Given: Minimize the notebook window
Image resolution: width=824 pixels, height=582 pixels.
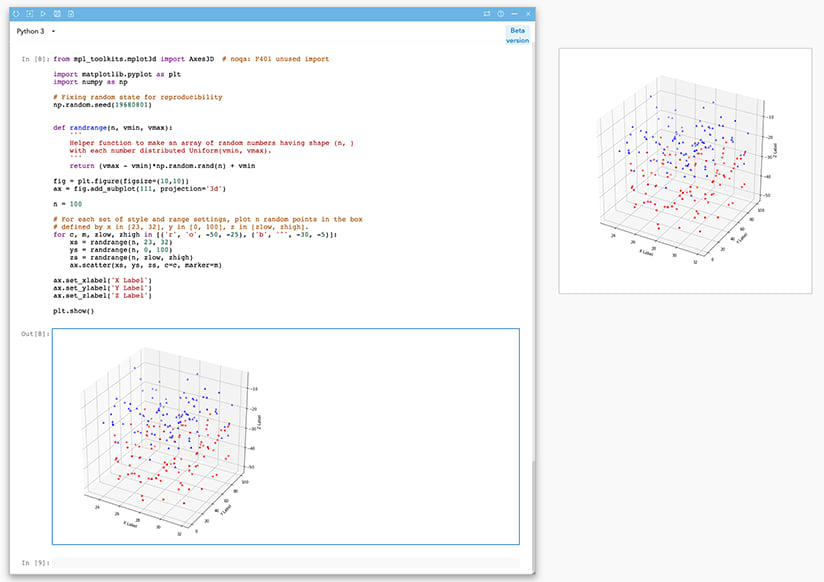Looking at the screenshot, I should click(x=514, y=14).
